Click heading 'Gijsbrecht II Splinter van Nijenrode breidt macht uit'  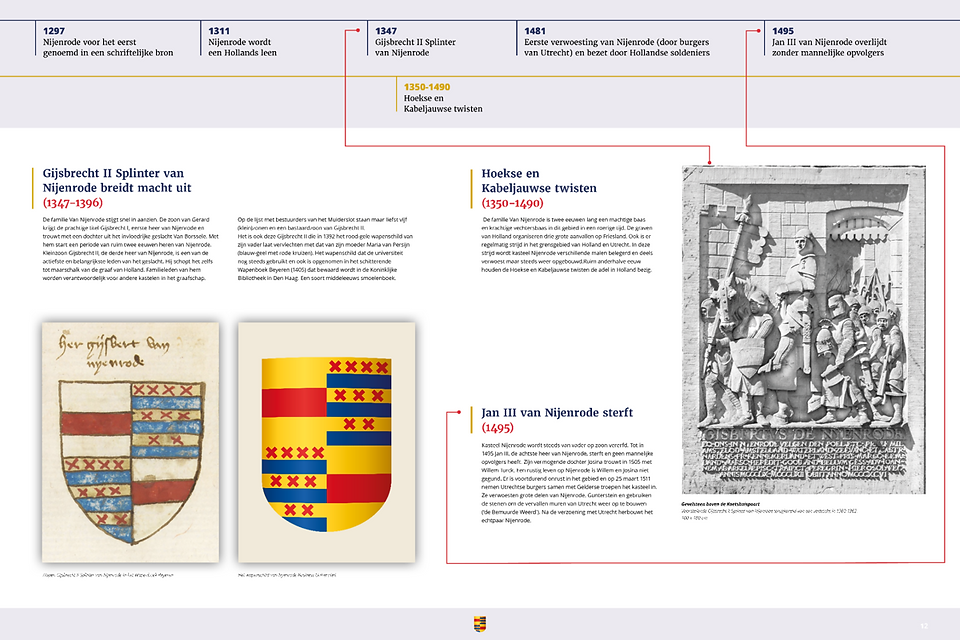click(x=117, y=181)
